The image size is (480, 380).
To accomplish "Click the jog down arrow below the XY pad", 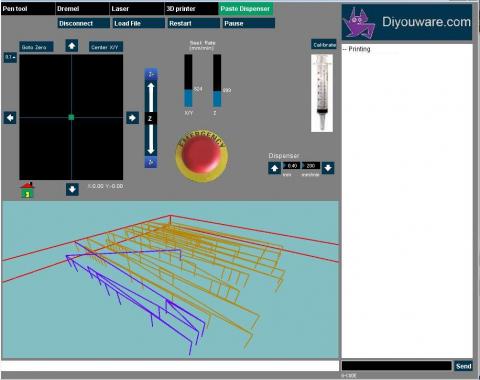I will pos(72,189).
